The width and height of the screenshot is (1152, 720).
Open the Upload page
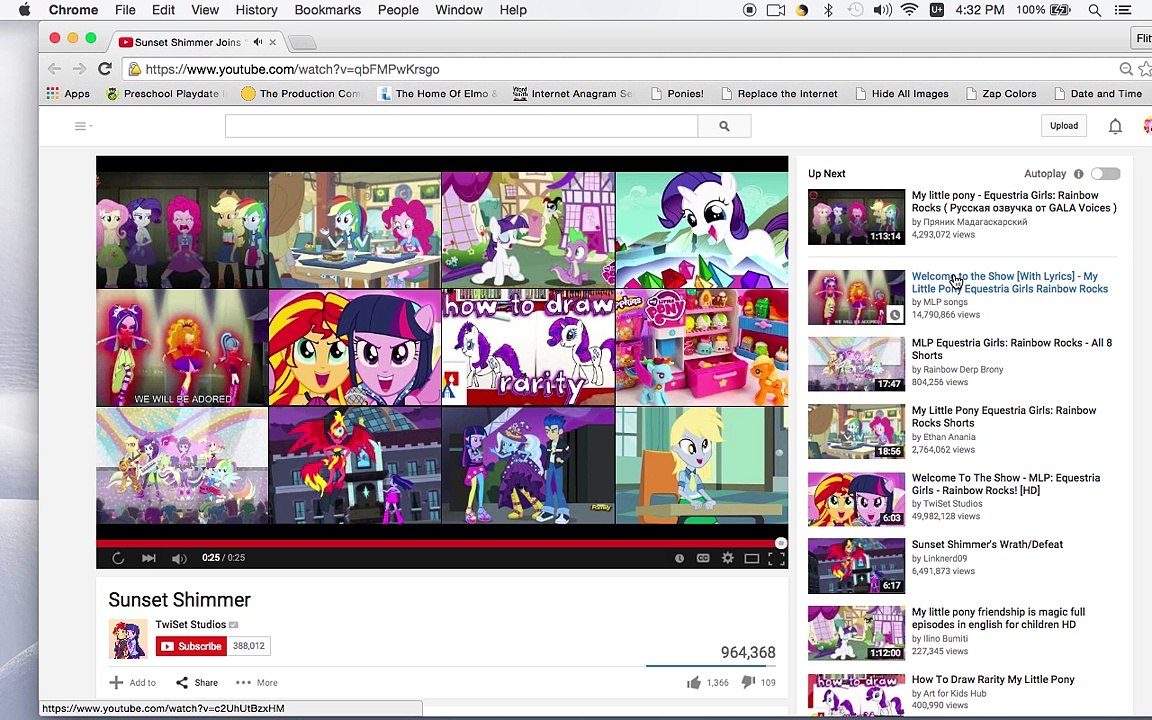pos(1064,126)
